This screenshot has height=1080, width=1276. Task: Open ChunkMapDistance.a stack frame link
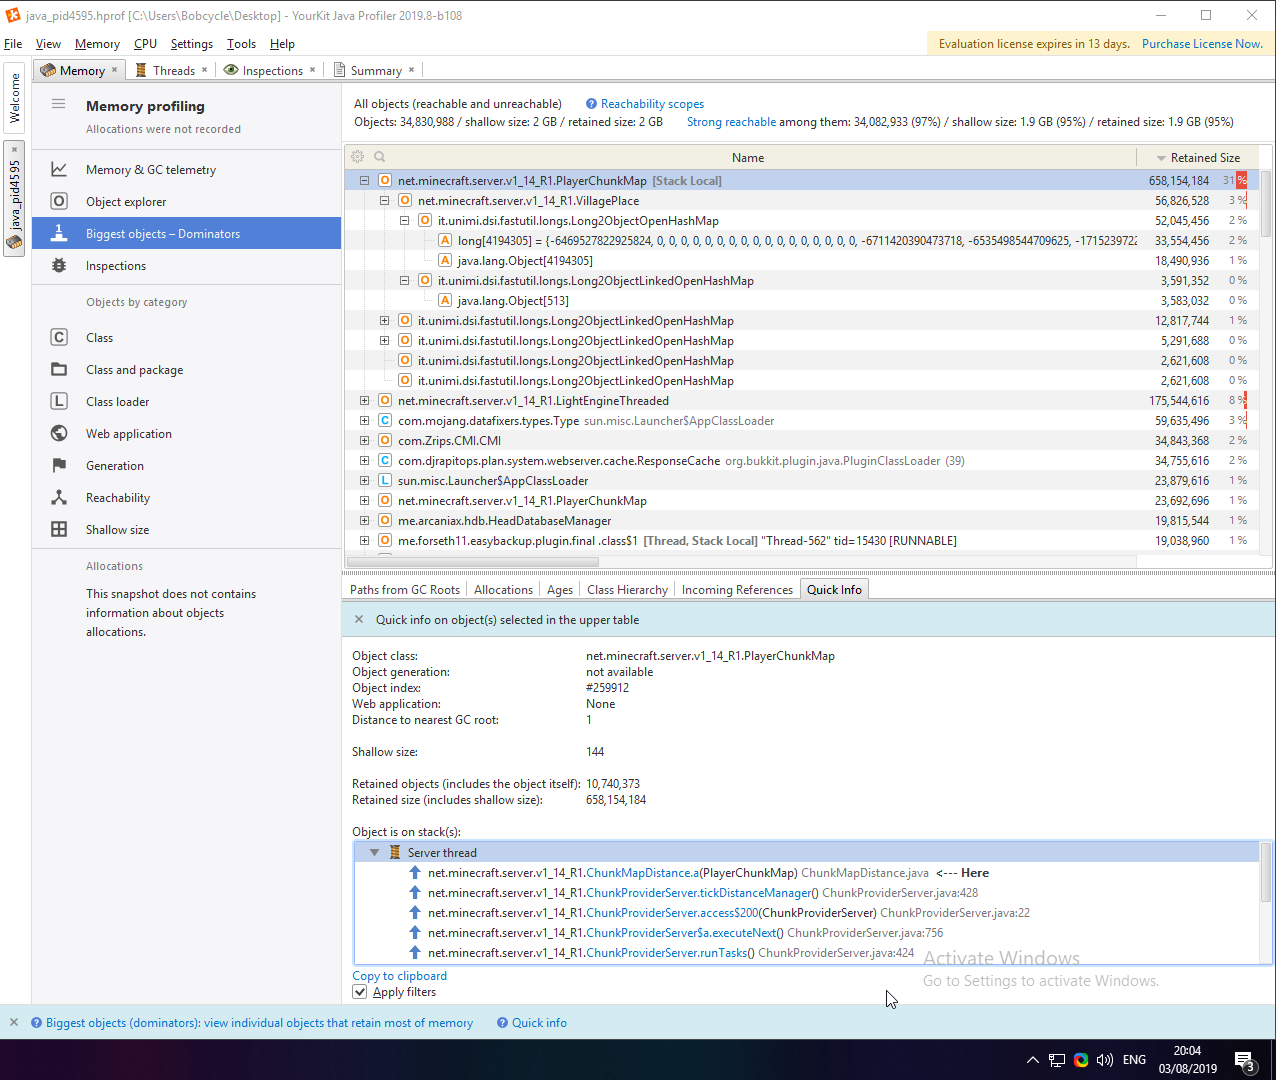click(643, 873)
